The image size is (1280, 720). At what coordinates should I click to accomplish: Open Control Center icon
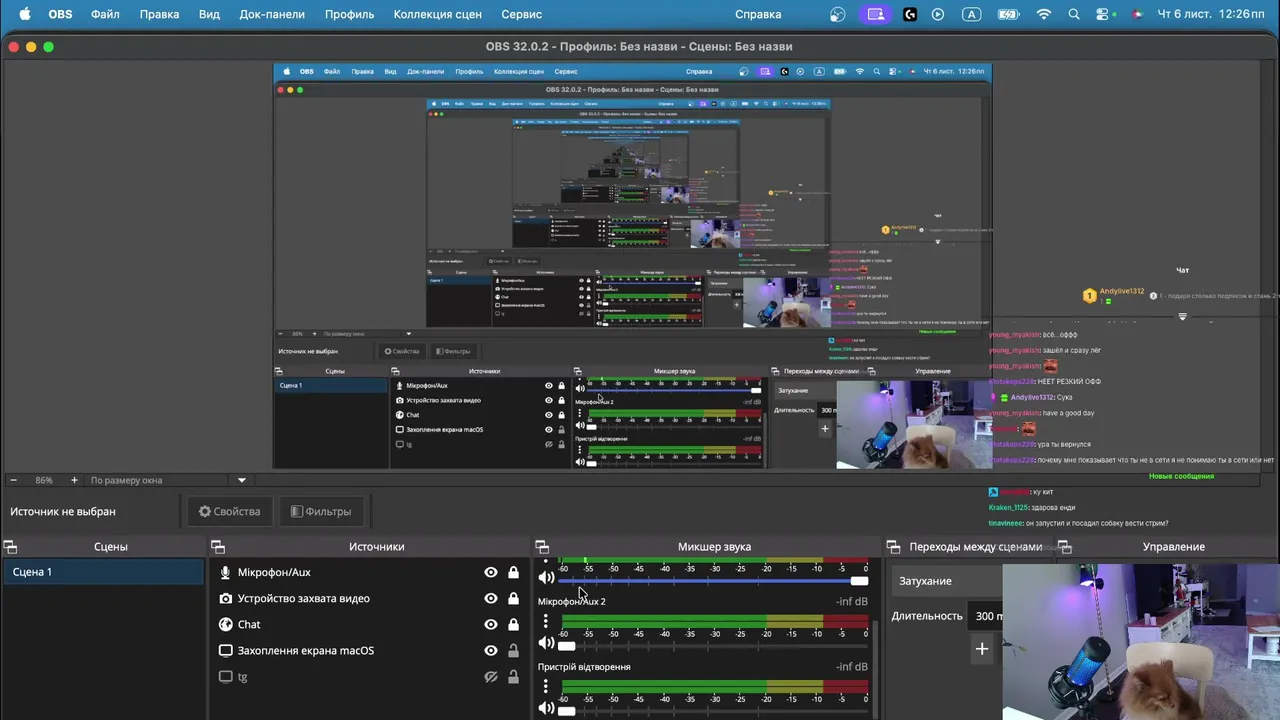click(x=1104, y=14)
